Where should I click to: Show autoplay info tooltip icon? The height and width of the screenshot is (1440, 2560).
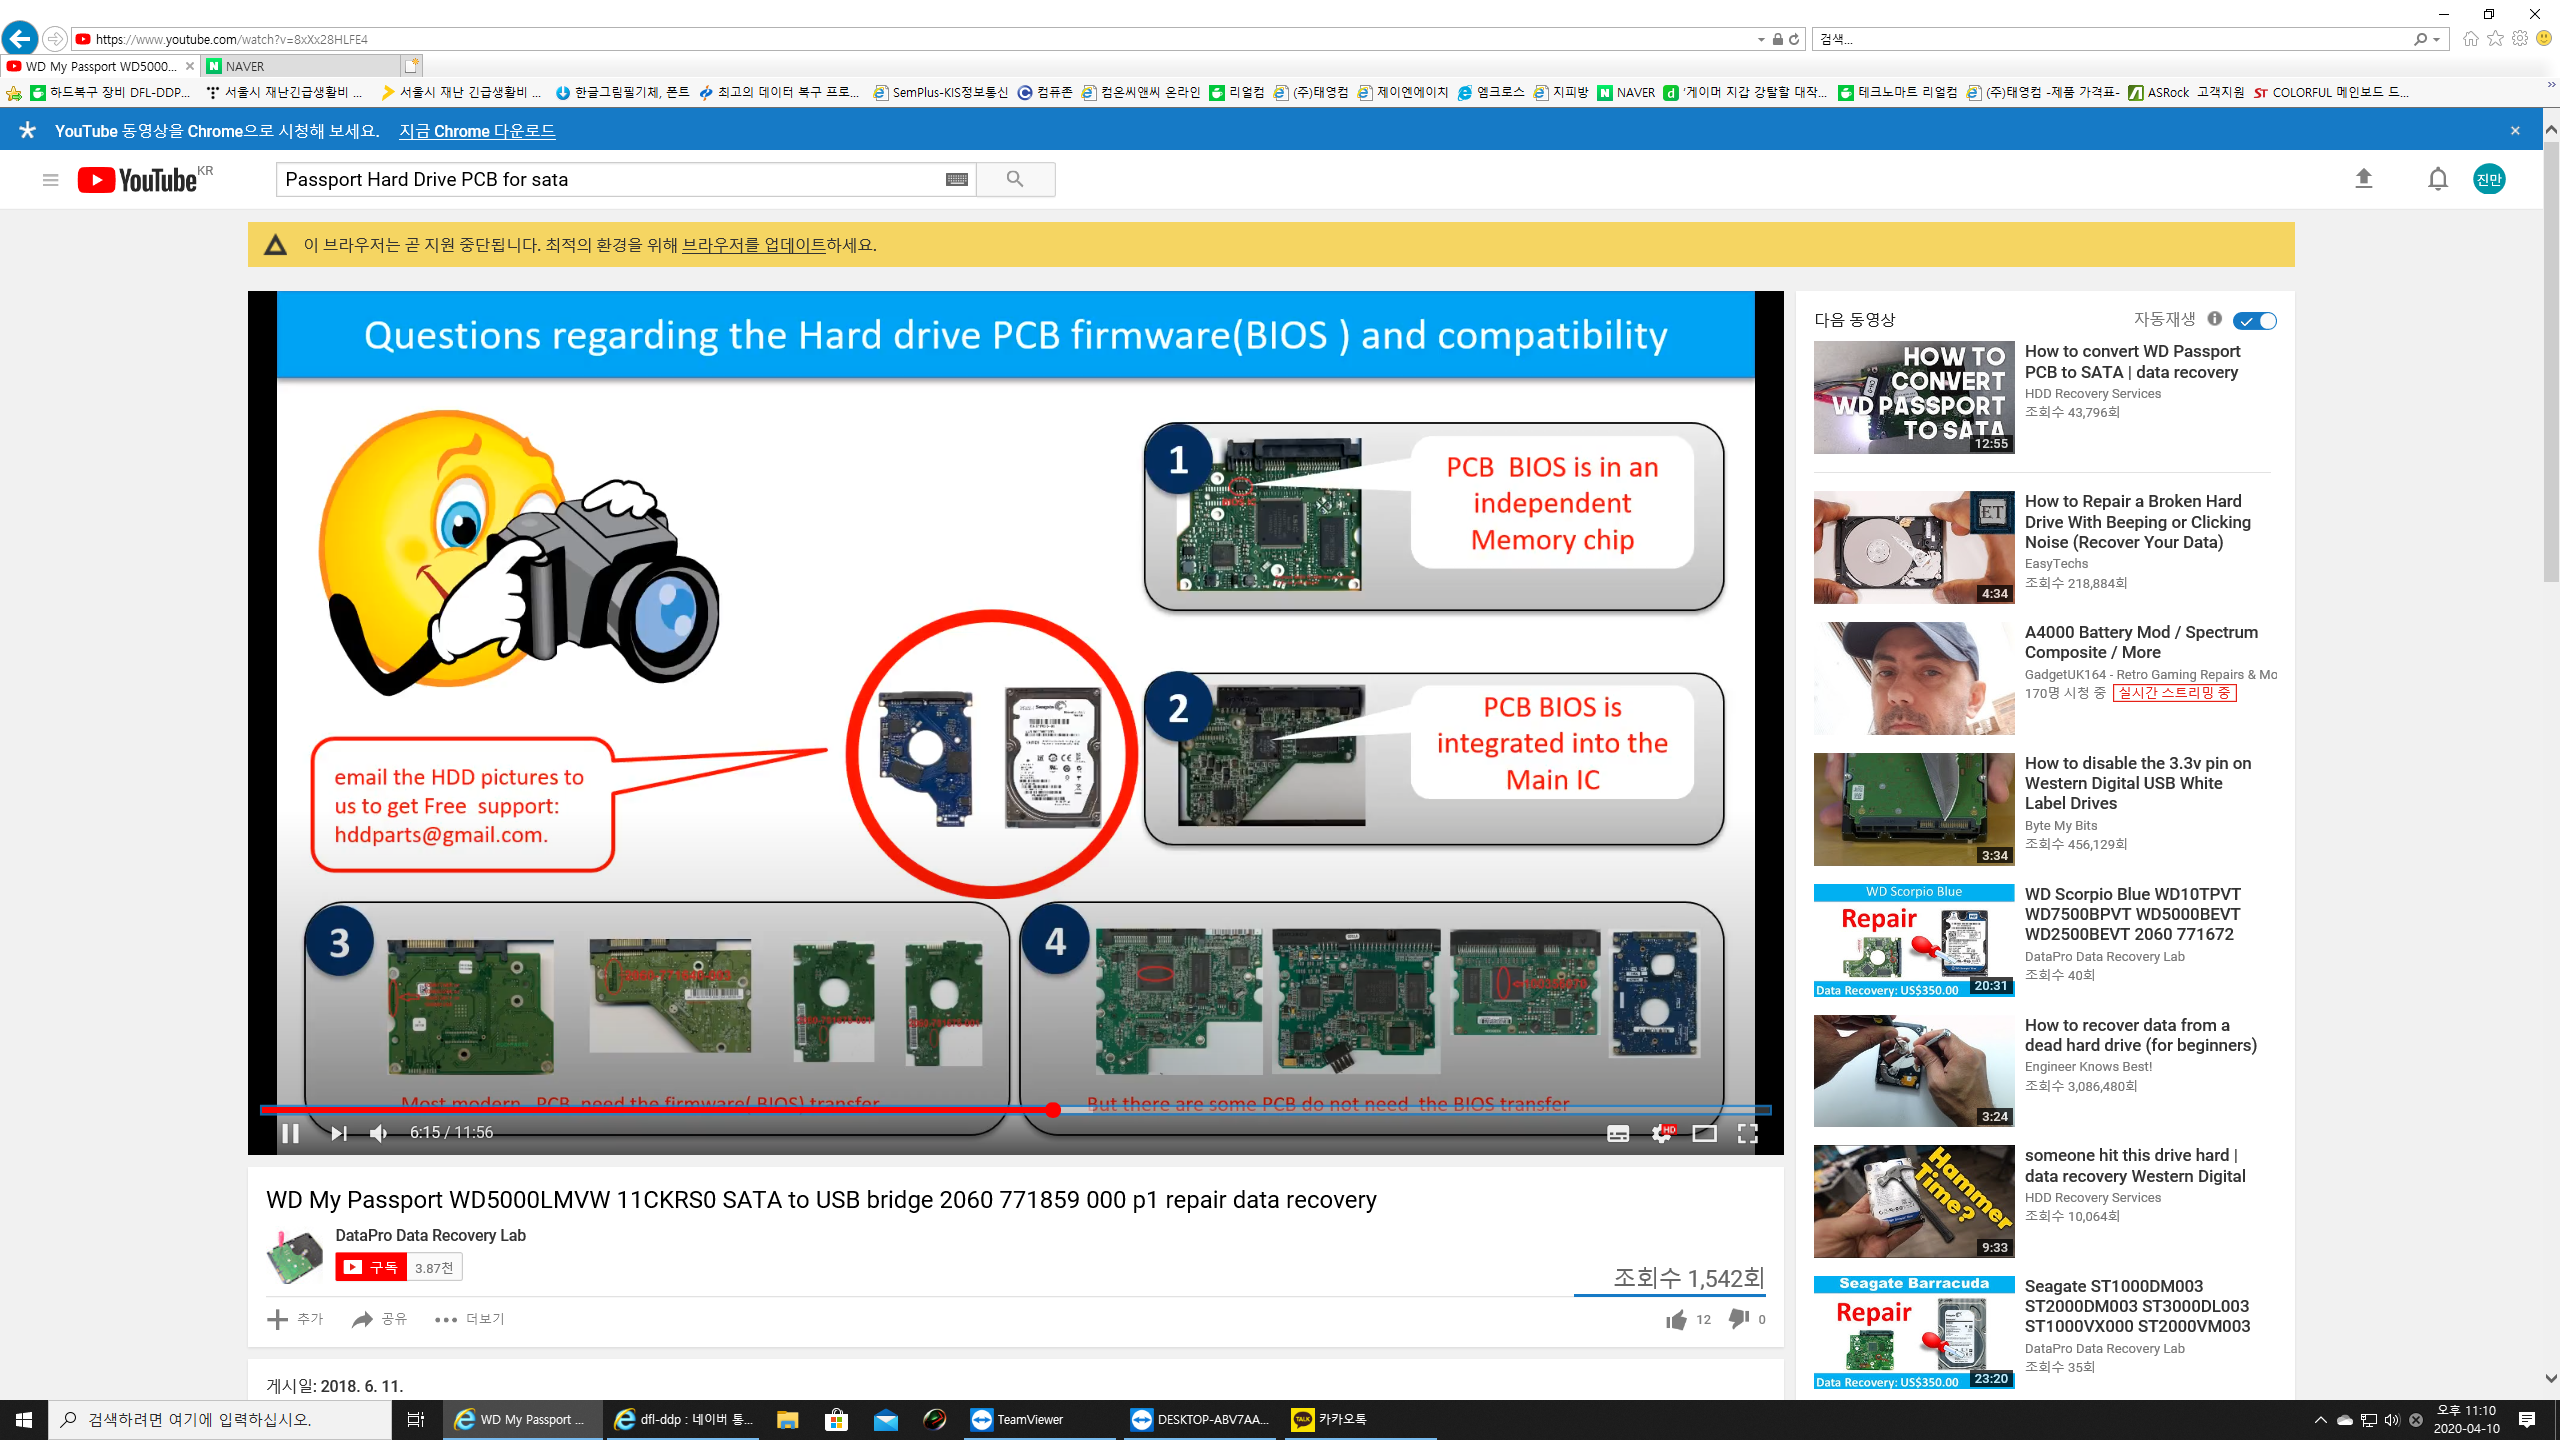[2215, 319]
